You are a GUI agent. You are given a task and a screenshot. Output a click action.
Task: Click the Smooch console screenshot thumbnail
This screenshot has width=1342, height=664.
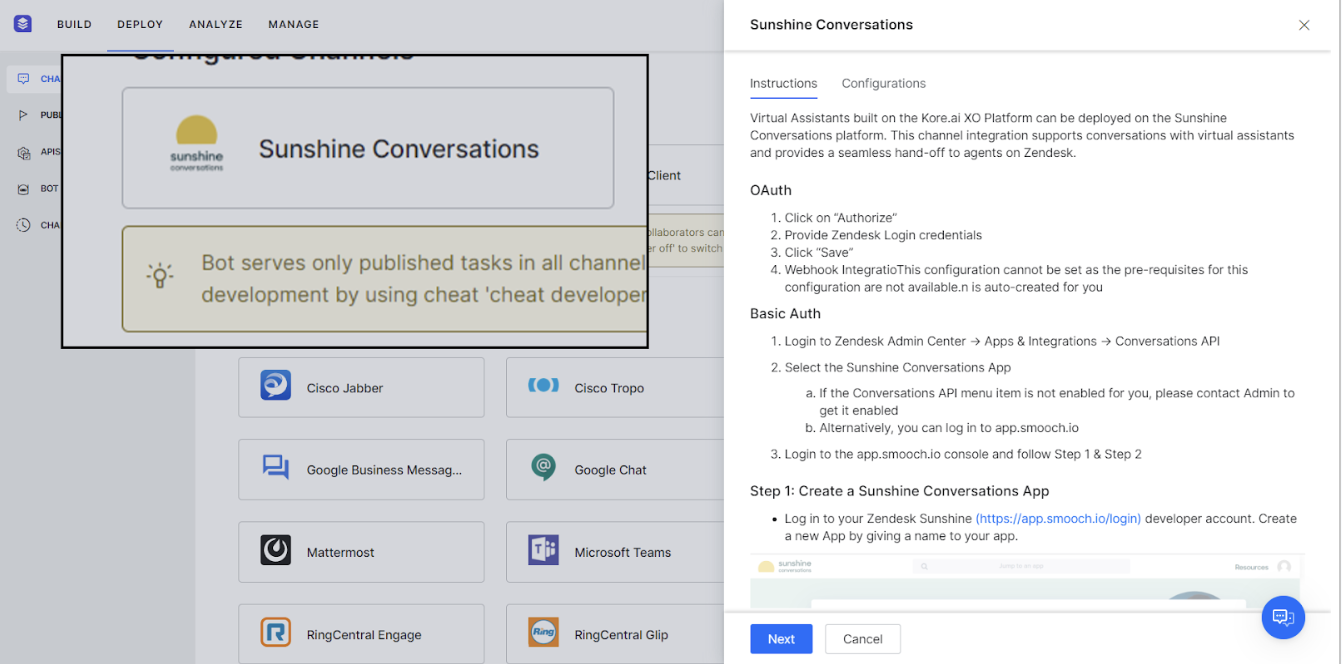click(1027, 581)
